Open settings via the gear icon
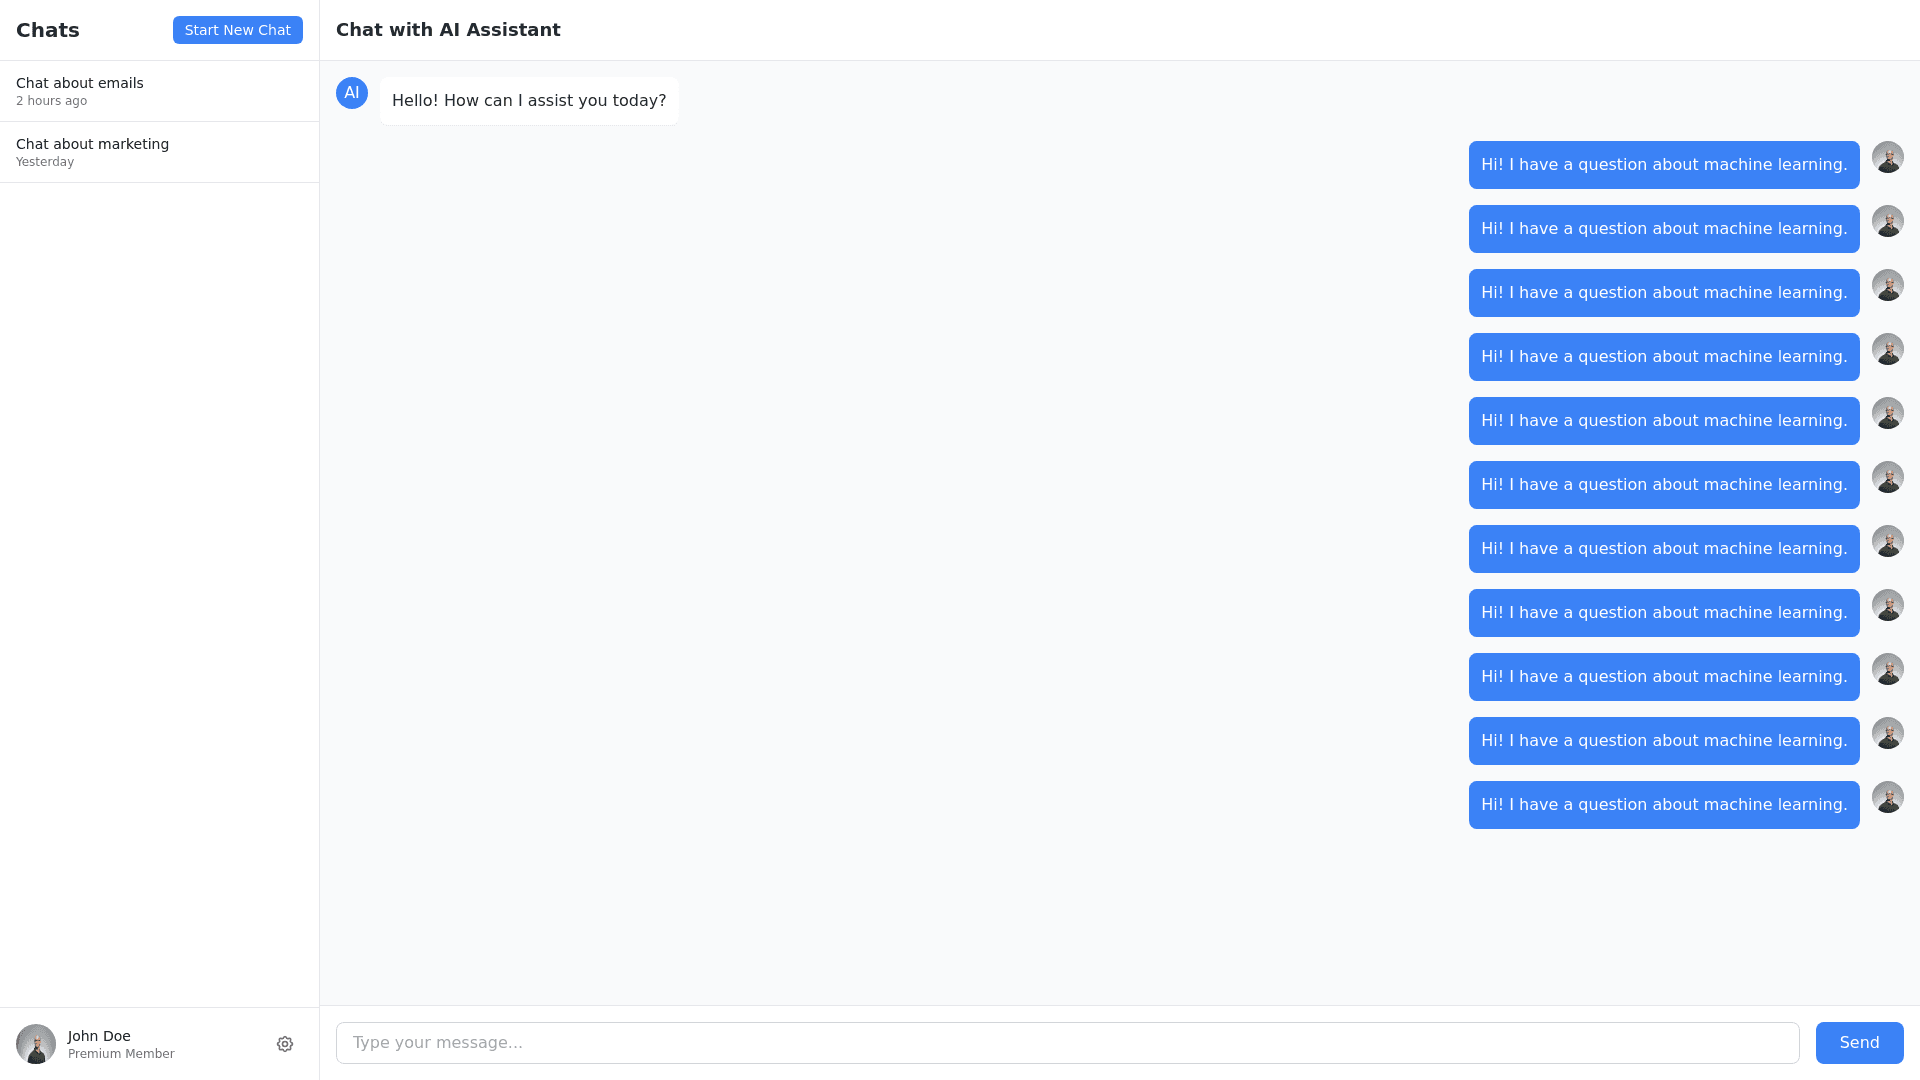The height and width of the screenshot is (1080, 1920). 285,1044
